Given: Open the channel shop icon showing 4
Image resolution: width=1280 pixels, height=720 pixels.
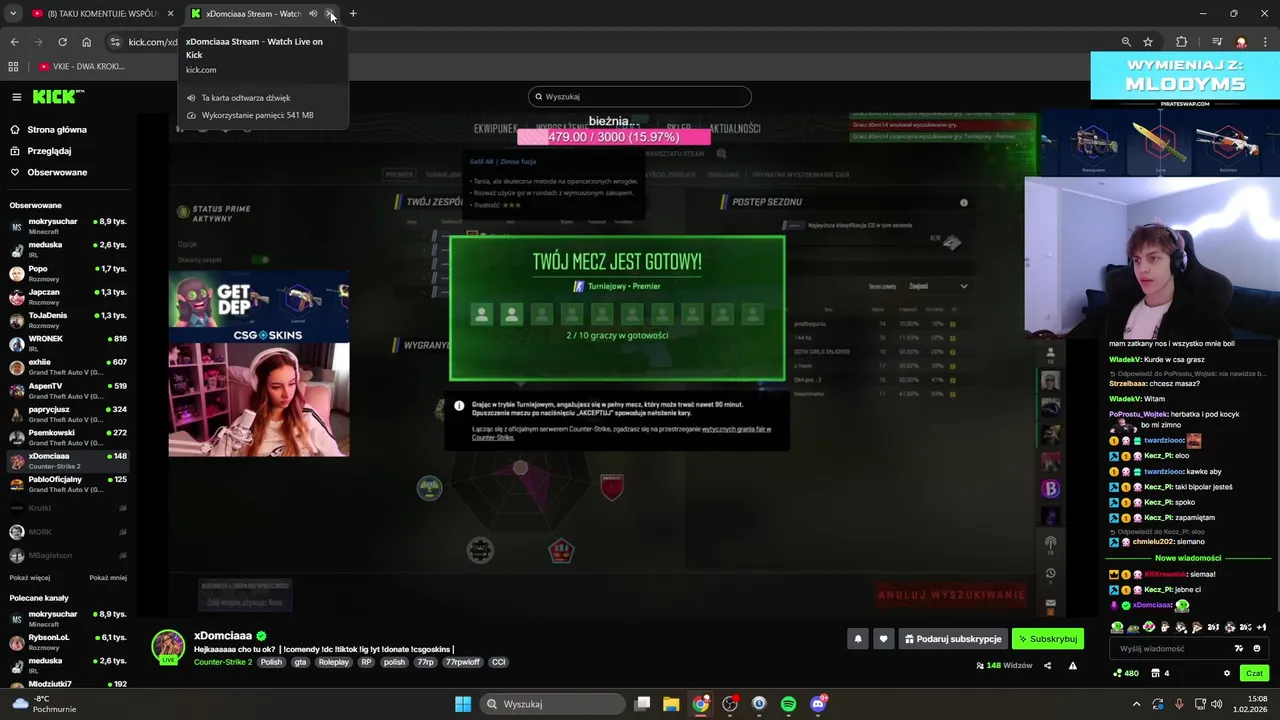Looking at the screenshot, I should tap(1160, 673).
